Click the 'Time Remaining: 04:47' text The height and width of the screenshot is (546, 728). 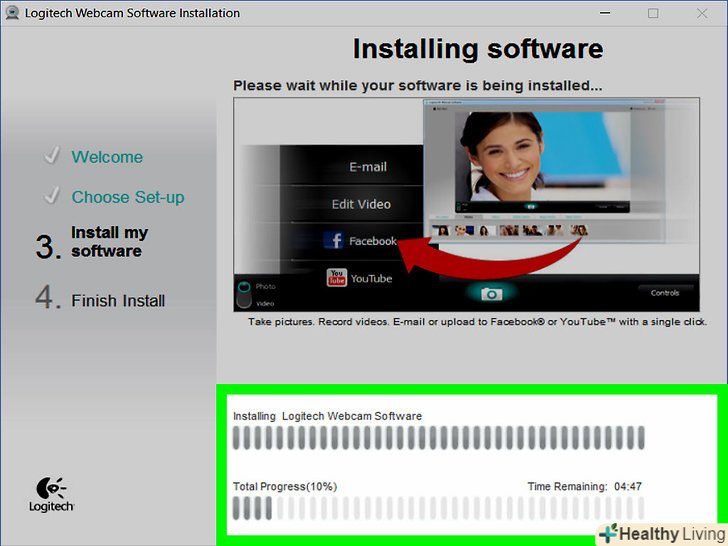[x=585, y=487]
